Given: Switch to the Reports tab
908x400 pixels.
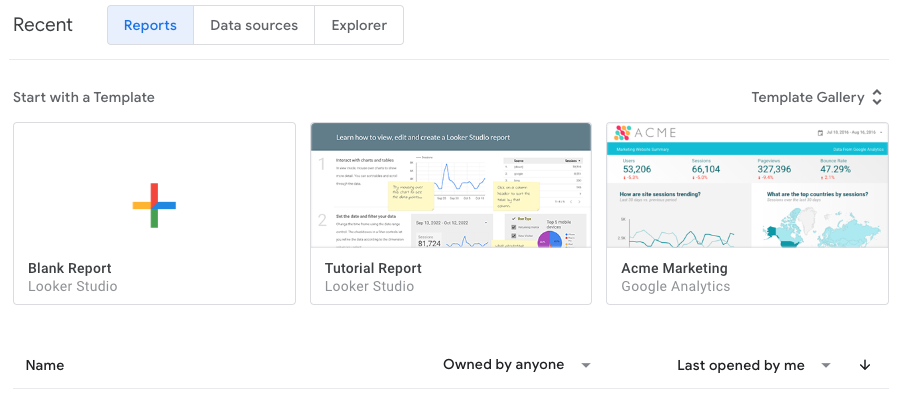Looking at the screenshot, I should 151,25.
